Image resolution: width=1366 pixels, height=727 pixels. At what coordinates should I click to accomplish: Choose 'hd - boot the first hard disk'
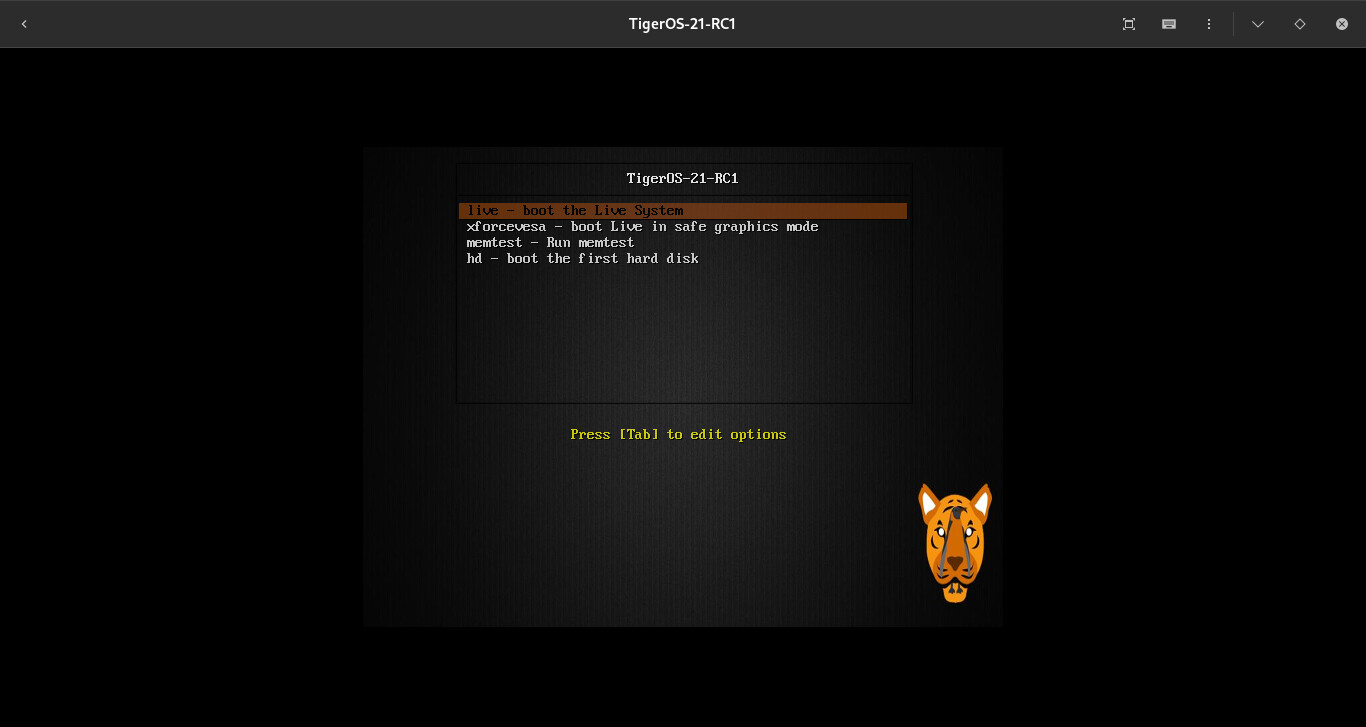pos(582,259)
